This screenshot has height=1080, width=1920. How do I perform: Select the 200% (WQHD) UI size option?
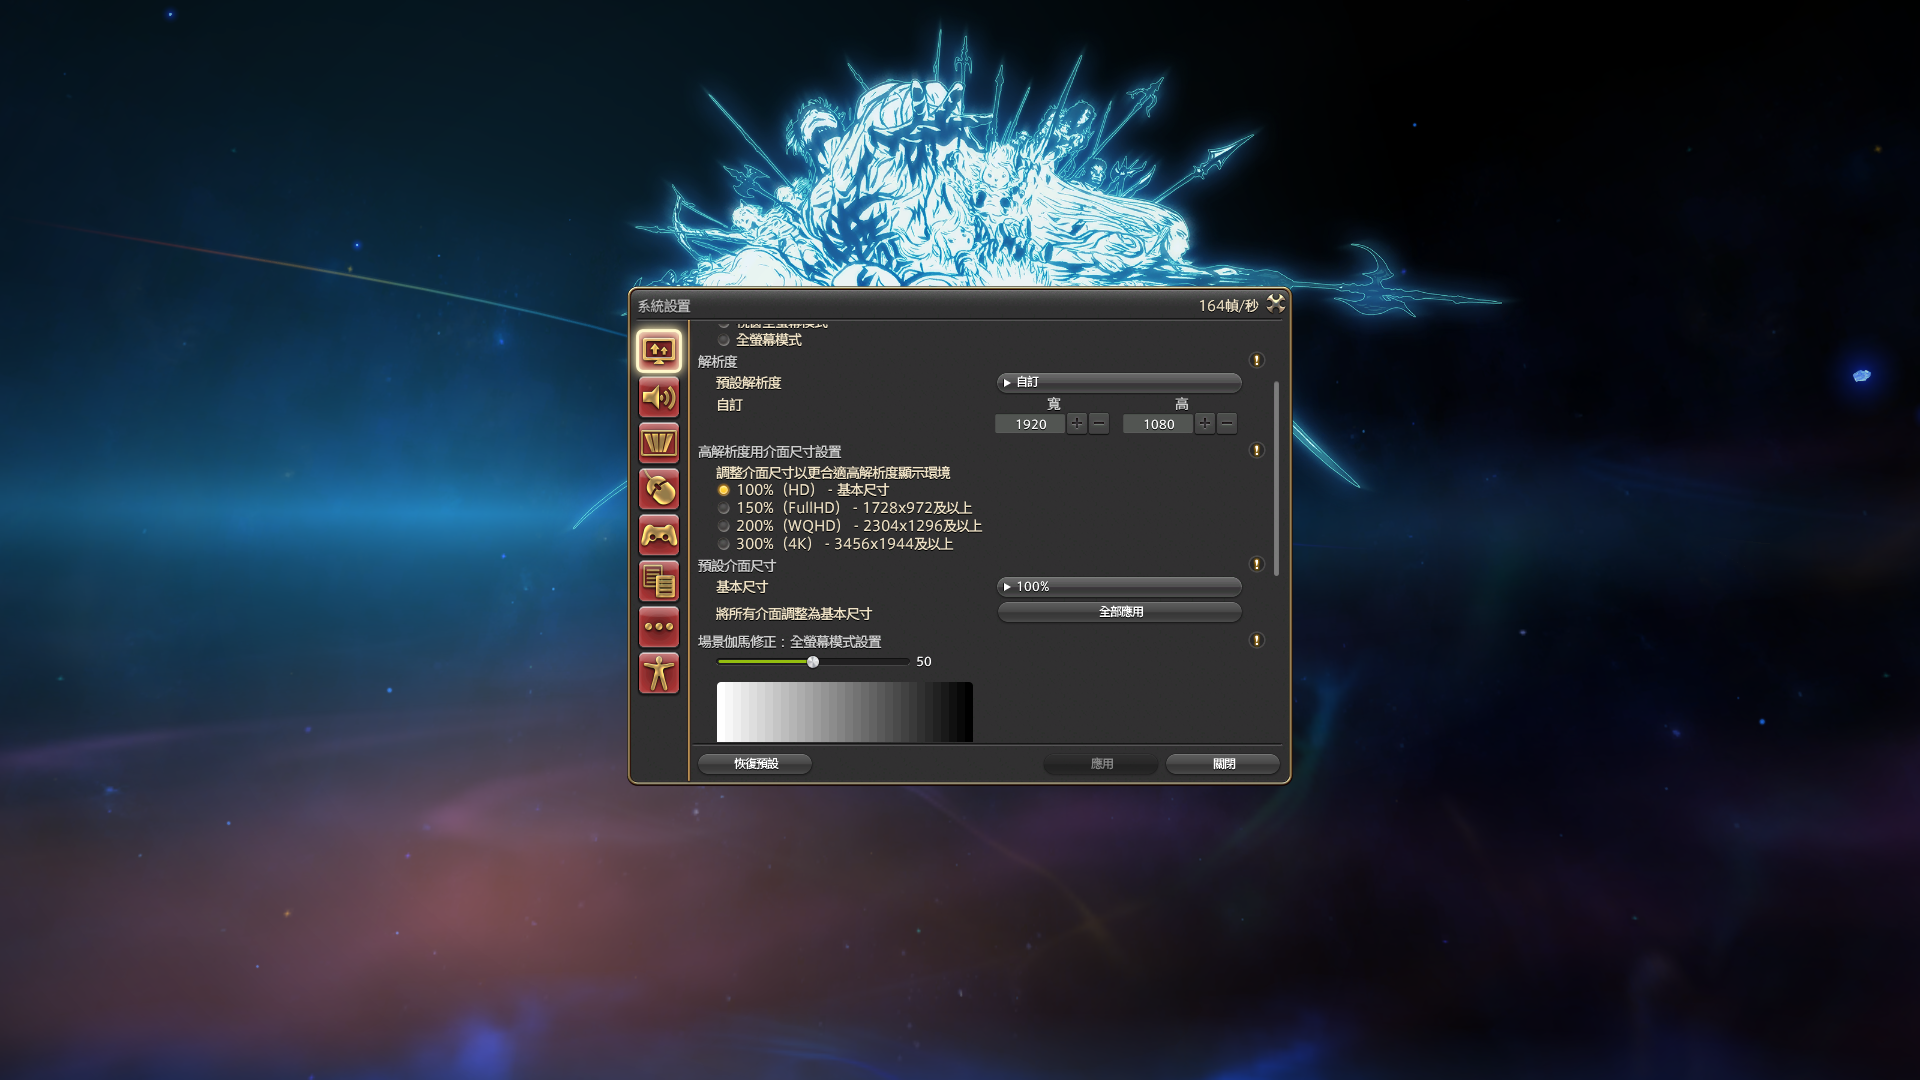[x=724, y=526]
